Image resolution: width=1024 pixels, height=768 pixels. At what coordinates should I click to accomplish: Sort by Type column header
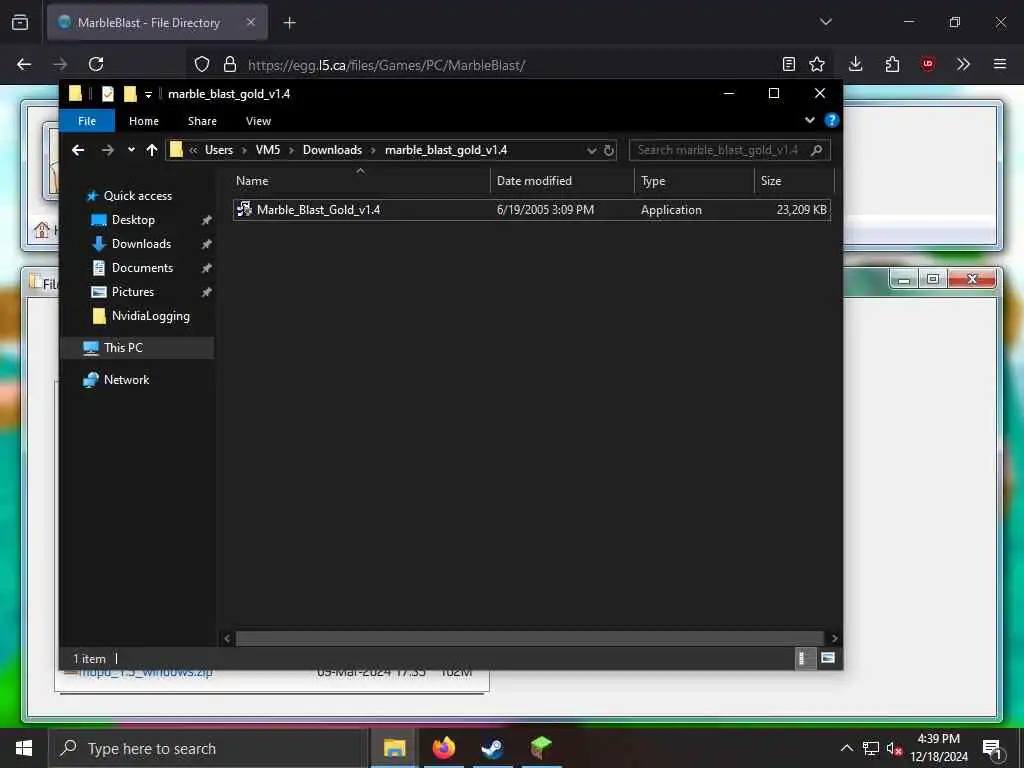click(694, 181)
